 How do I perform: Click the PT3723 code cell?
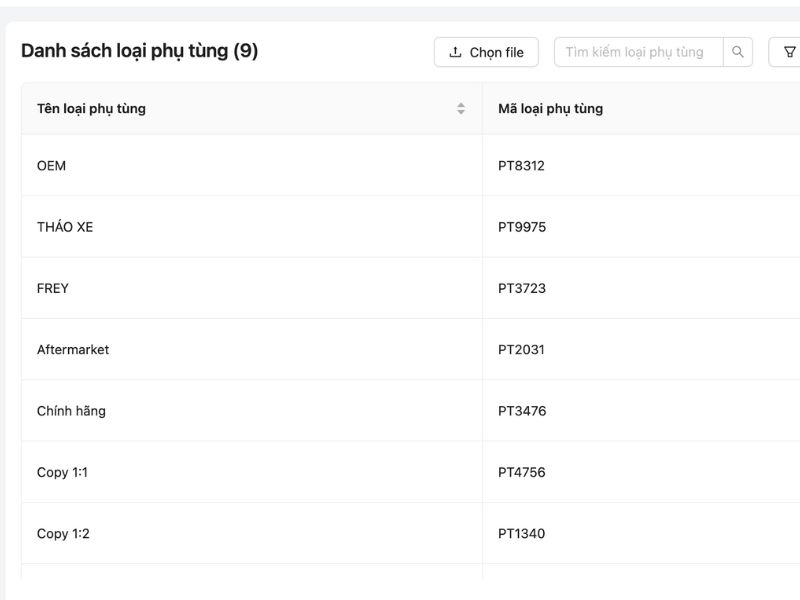(522, 288)
